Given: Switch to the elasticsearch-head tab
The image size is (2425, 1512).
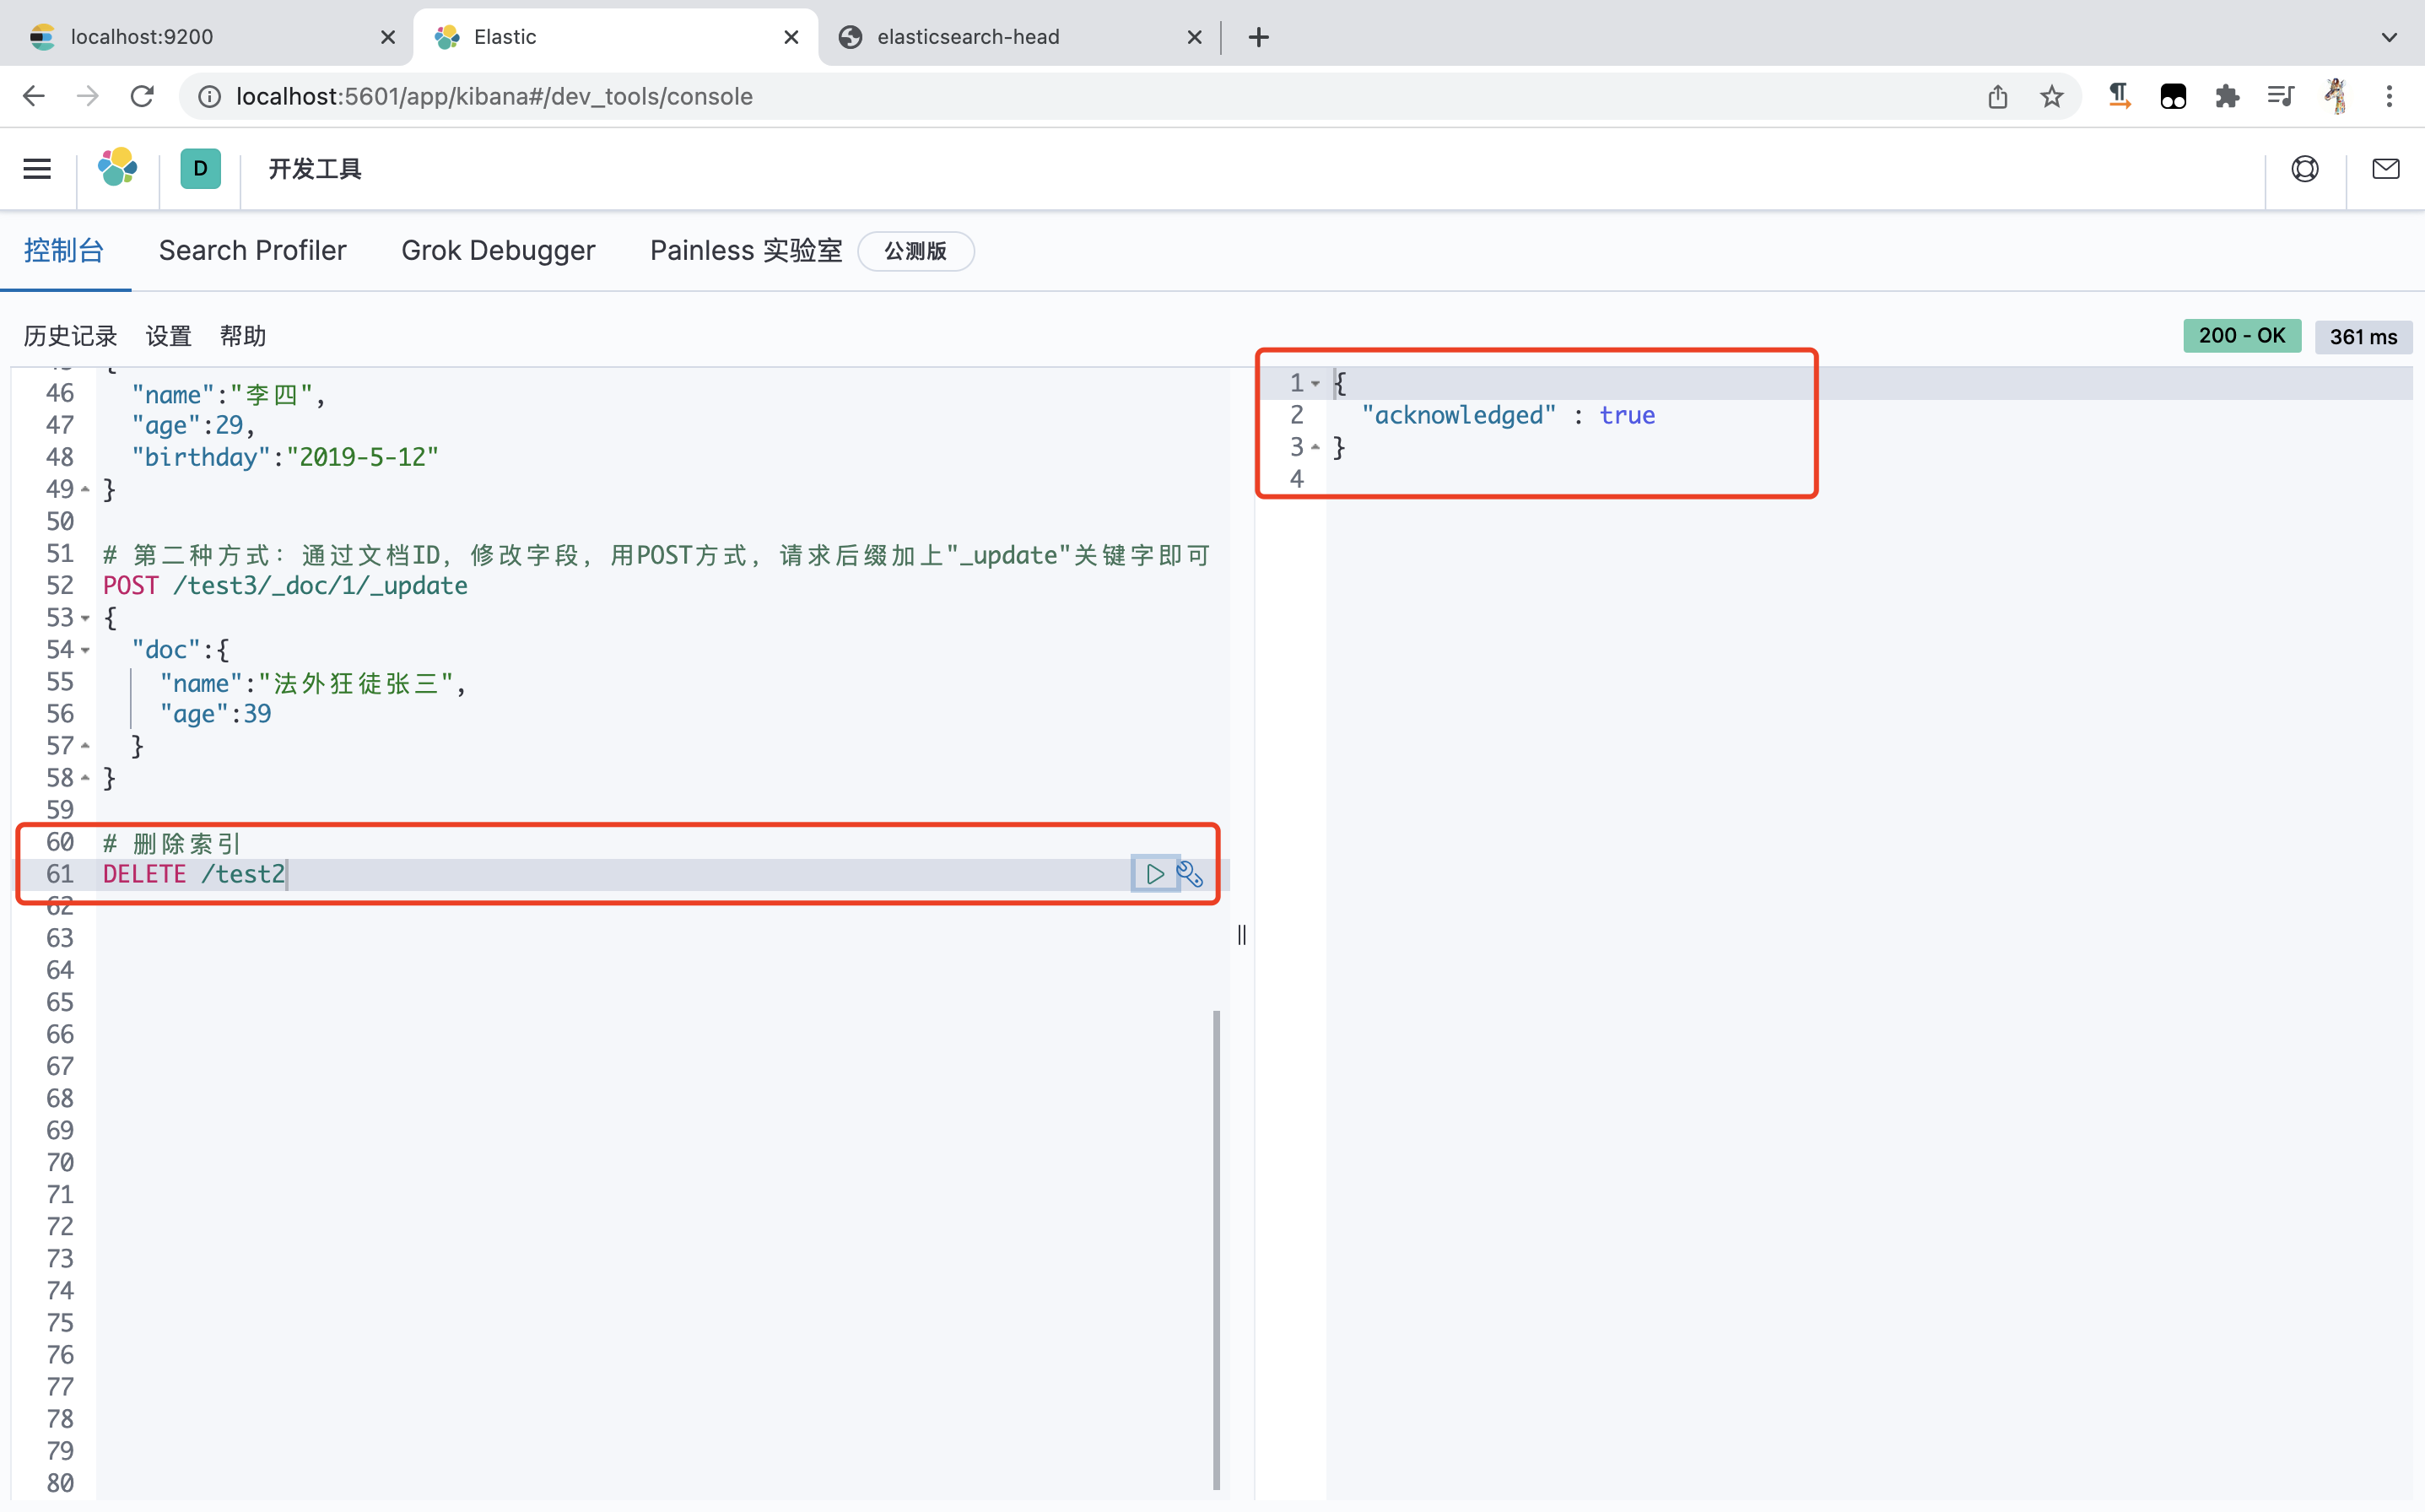Looking at the screenshot, I should pos(1020,37).
